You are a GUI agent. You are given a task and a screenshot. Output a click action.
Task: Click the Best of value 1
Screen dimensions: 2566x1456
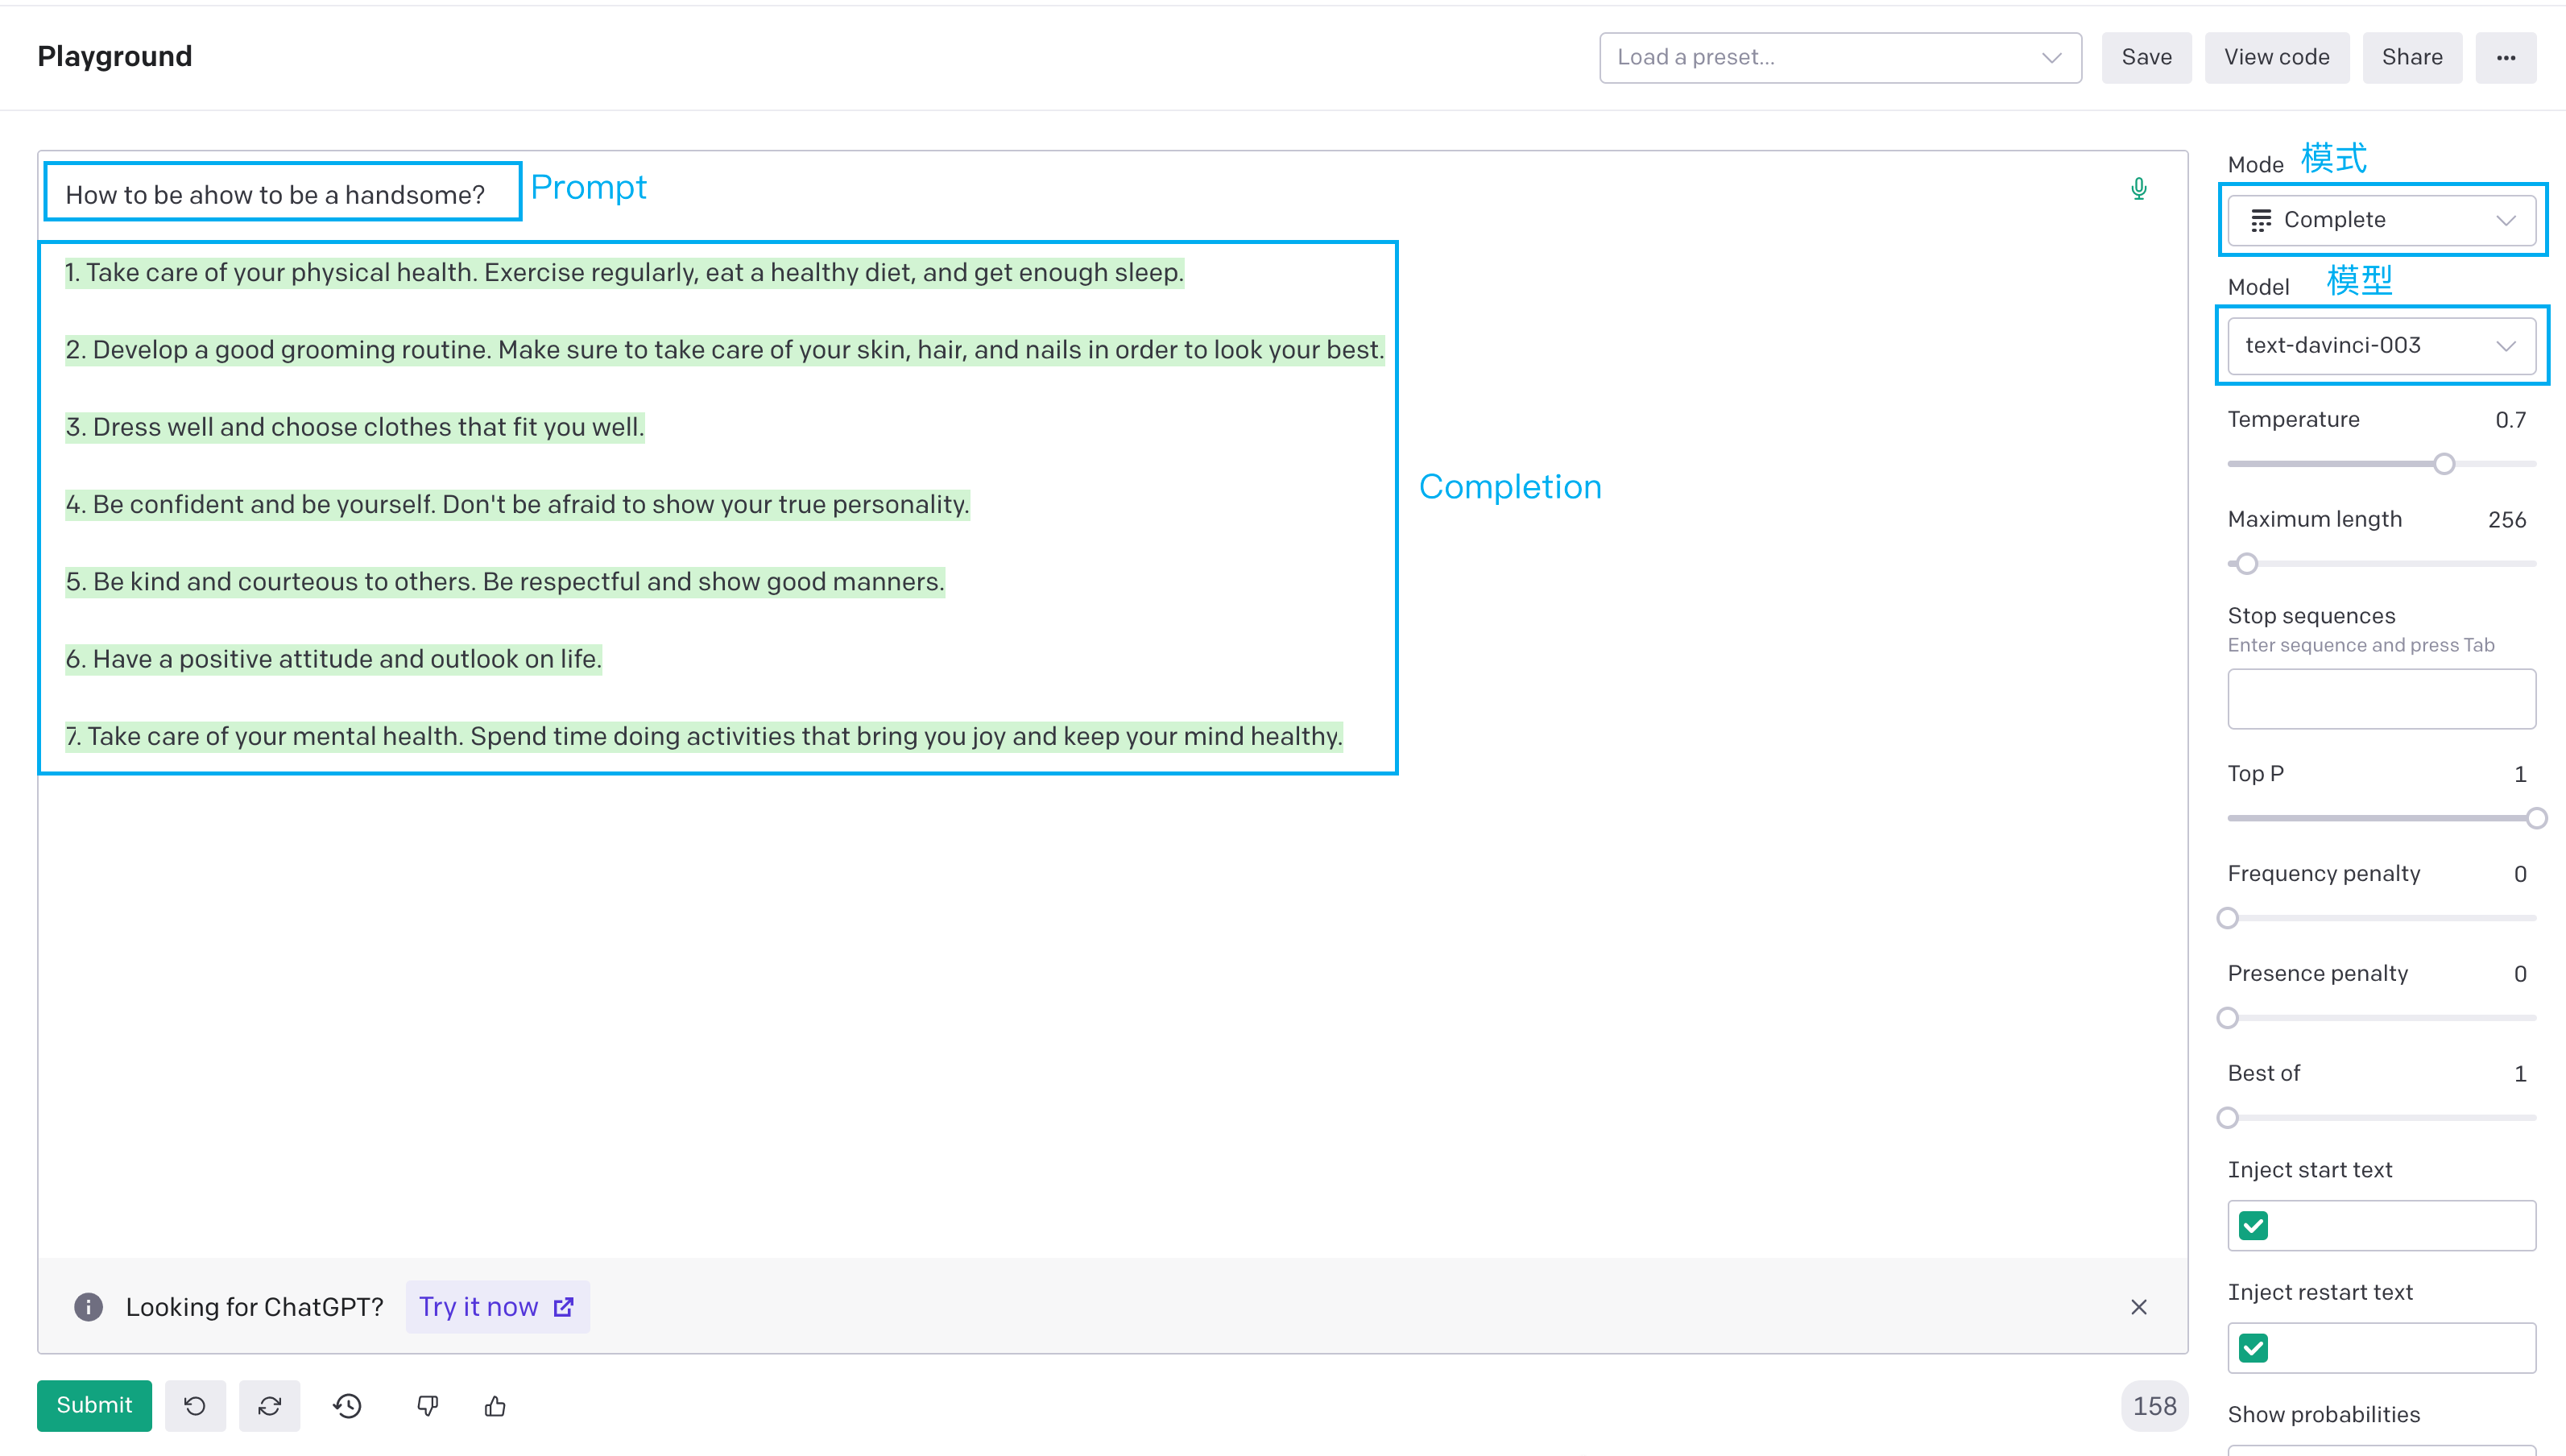(x=2519, y=1074)
